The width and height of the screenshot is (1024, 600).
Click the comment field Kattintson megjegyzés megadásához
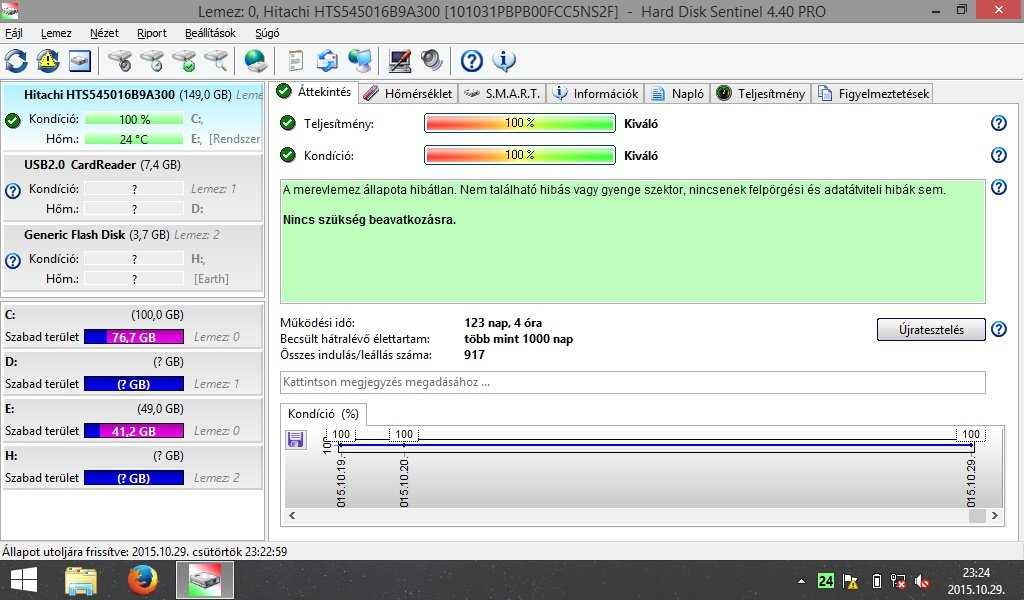pos(632,382)
